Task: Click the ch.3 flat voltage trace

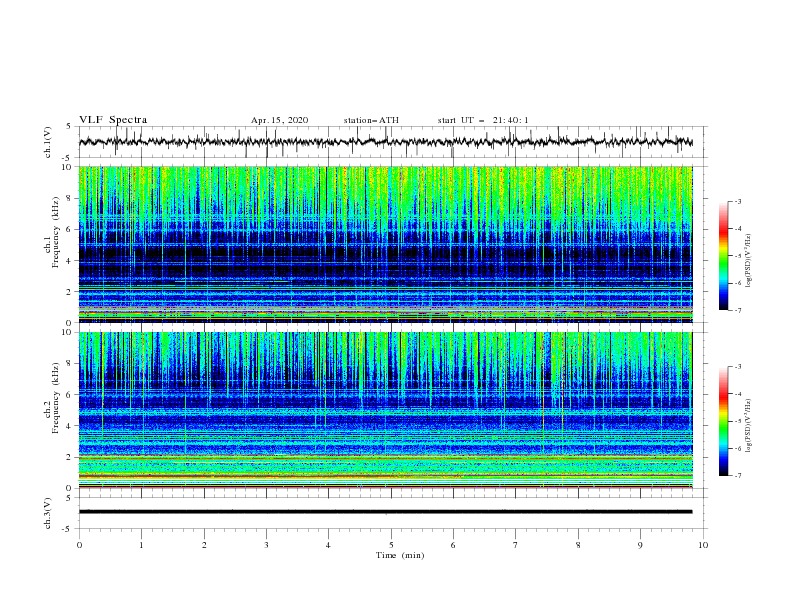Action: click(385, 512)
